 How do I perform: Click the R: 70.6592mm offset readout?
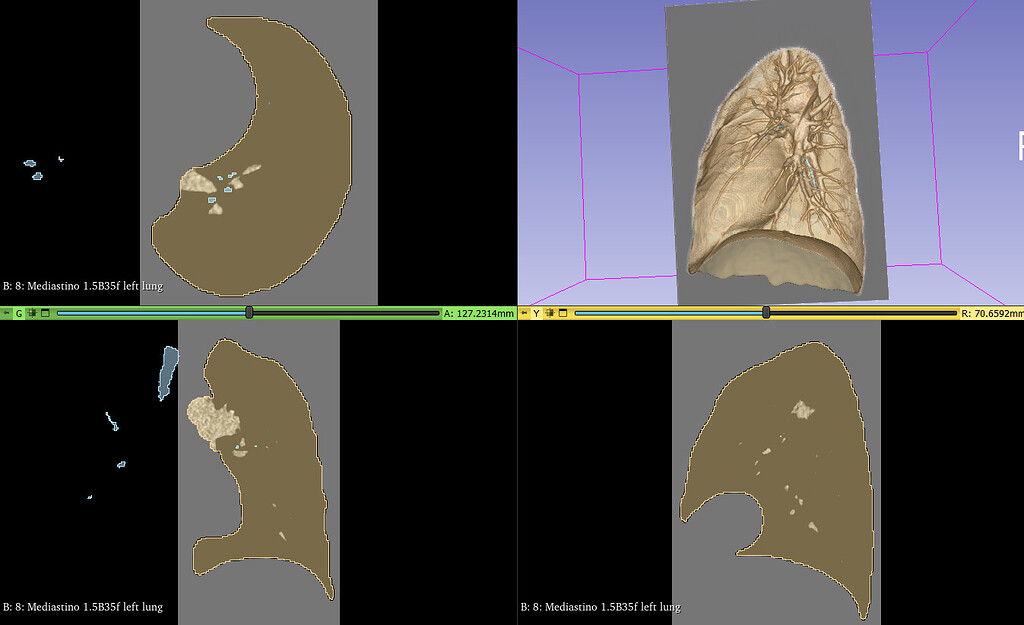click(x=990, y=313)
